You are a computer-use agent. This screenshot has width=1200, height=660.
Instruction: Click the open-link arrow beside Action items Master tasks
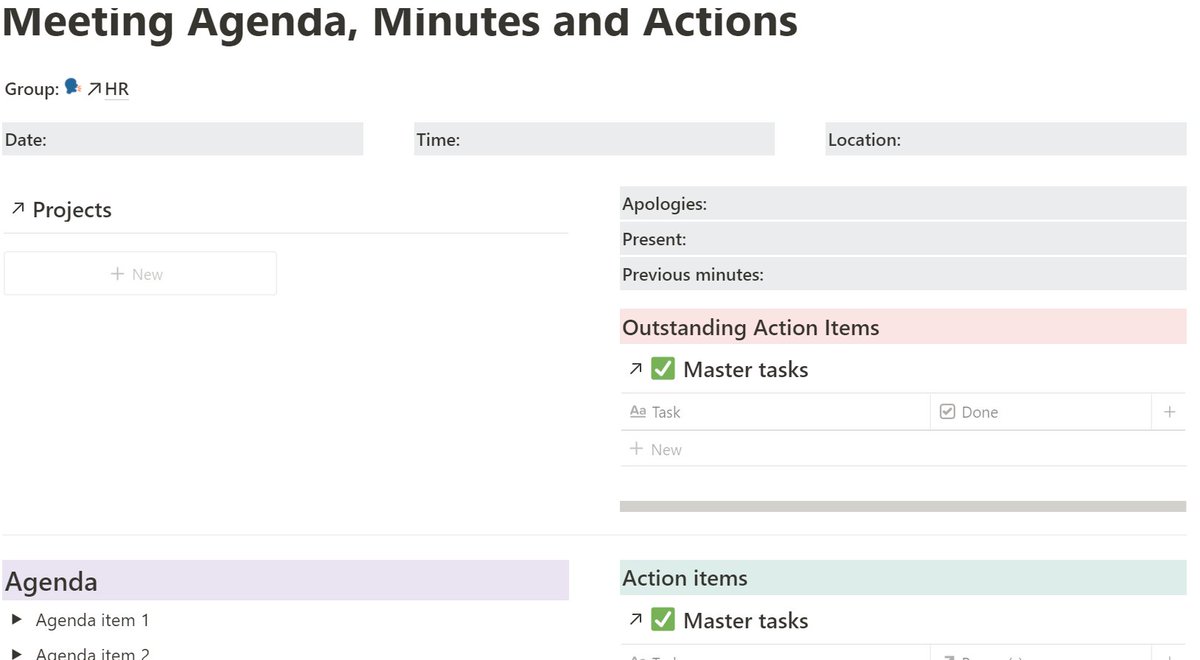[x=637, y=619]
